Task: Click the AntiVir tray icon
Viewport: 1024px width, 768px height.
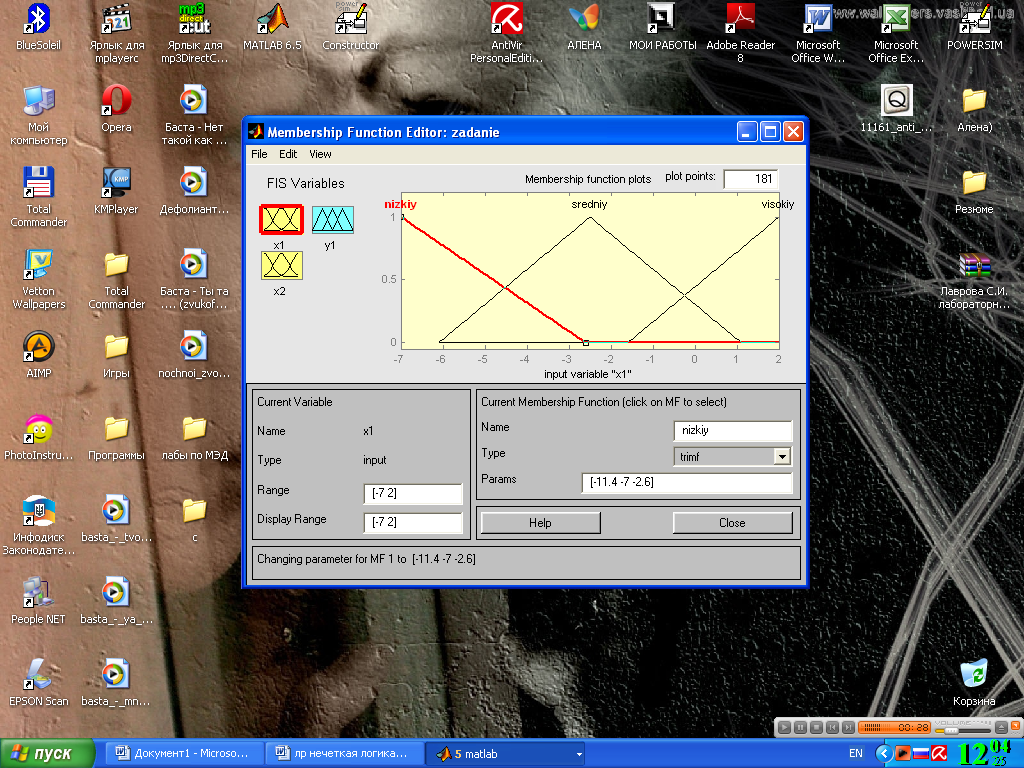Action: (x=939, y=754)
